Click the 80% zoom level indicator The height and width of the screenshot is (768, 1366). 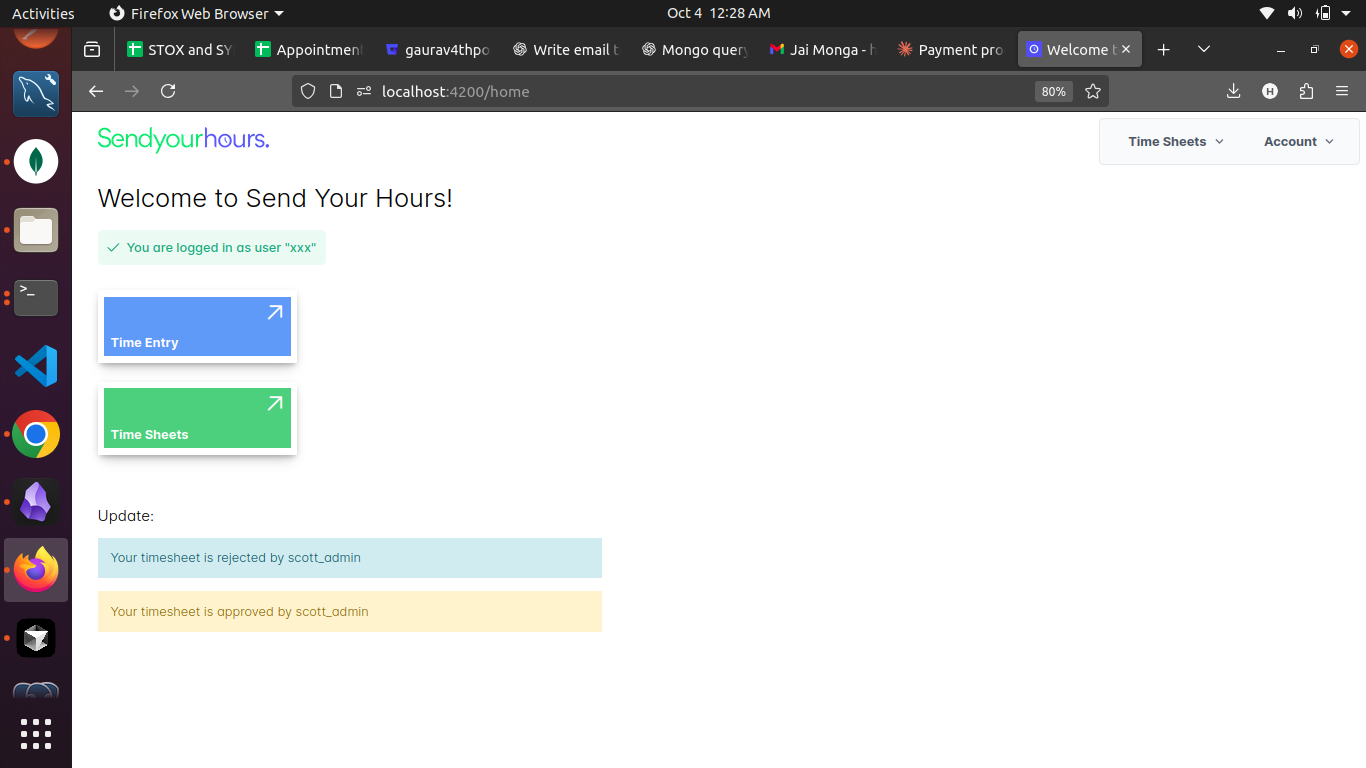1053,91
